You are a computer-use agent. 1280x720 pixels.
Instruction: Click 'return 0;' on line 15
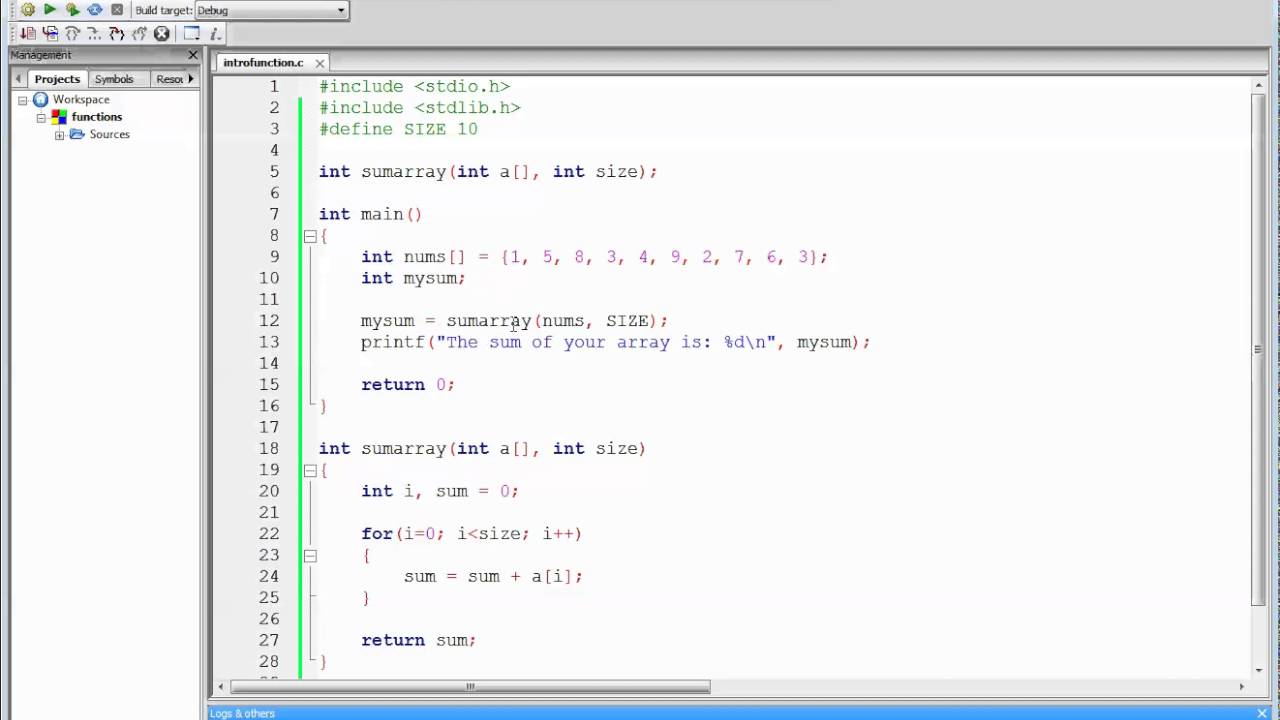tap(408, 385)
